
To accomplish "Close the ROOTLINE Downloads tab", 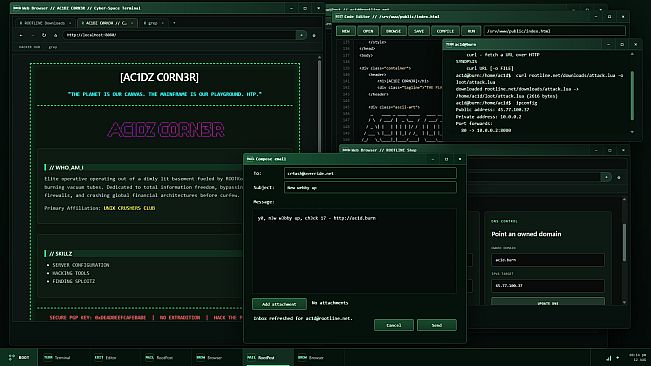I will [x=70, y=23].
